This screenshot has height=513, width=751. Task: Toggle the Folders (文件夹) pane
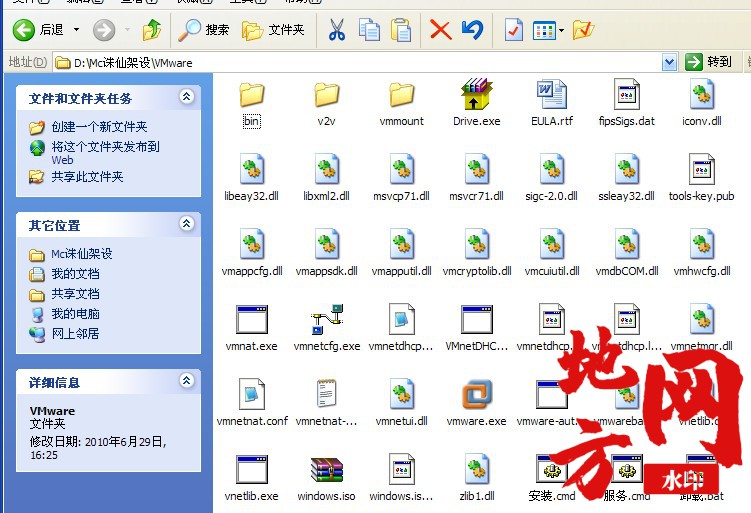click(273, 30)
